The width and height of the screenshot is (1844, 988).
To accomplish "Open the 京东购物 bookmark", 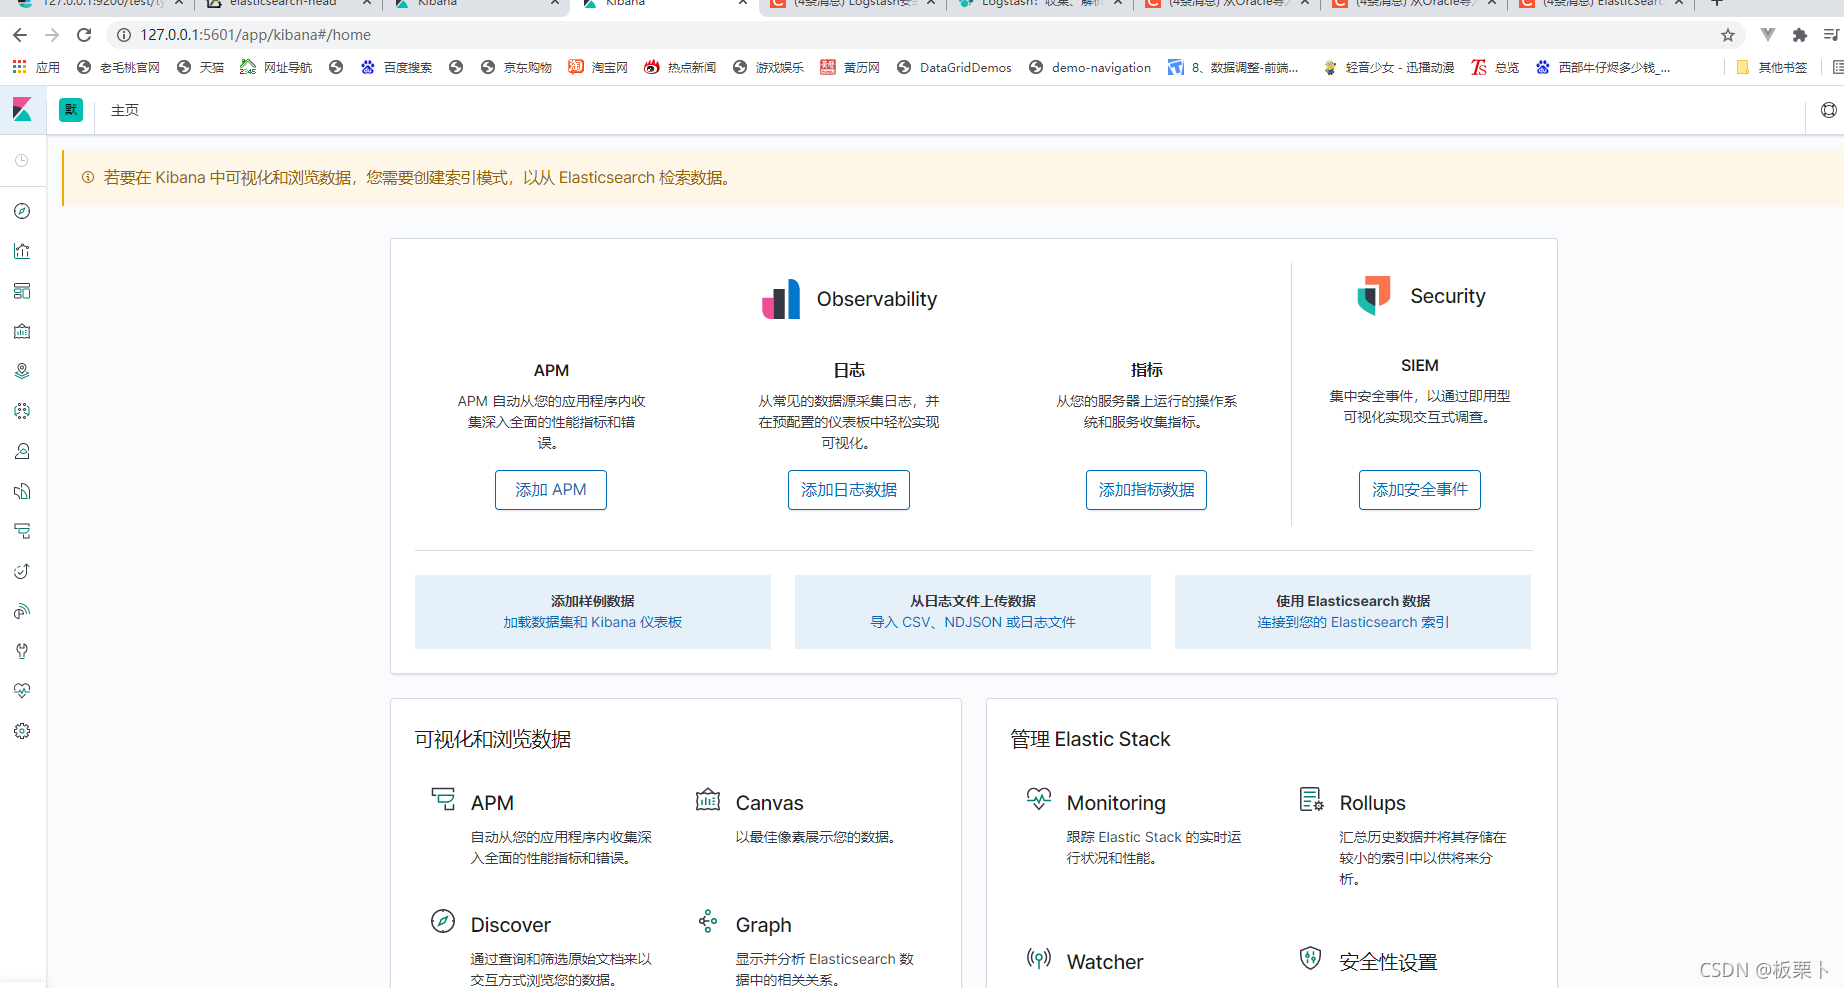I will coord(516,67).
